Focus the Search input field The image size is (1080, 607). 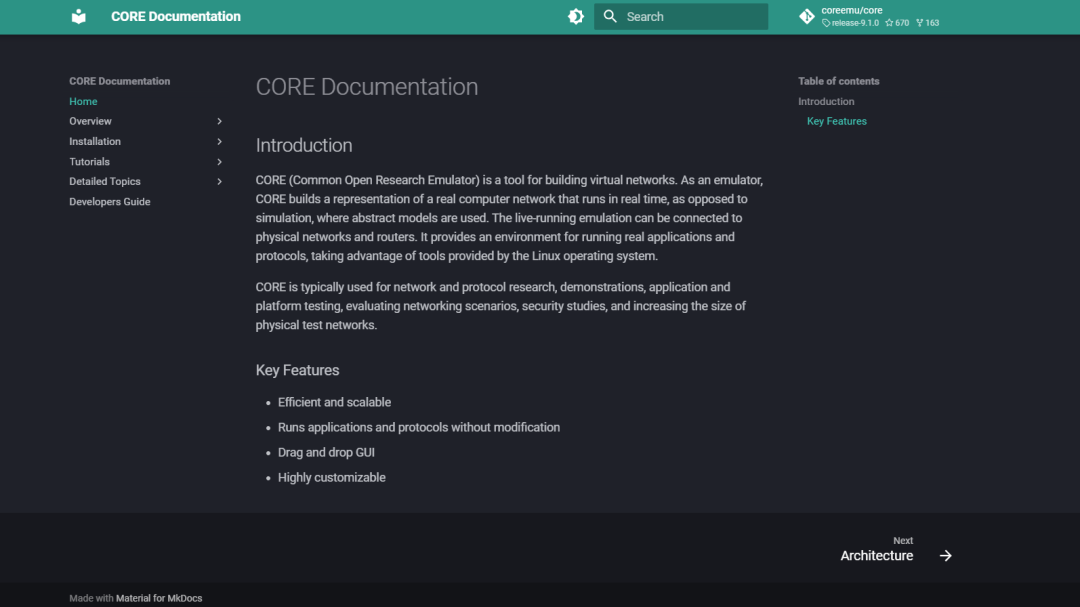tap(681, 17)
